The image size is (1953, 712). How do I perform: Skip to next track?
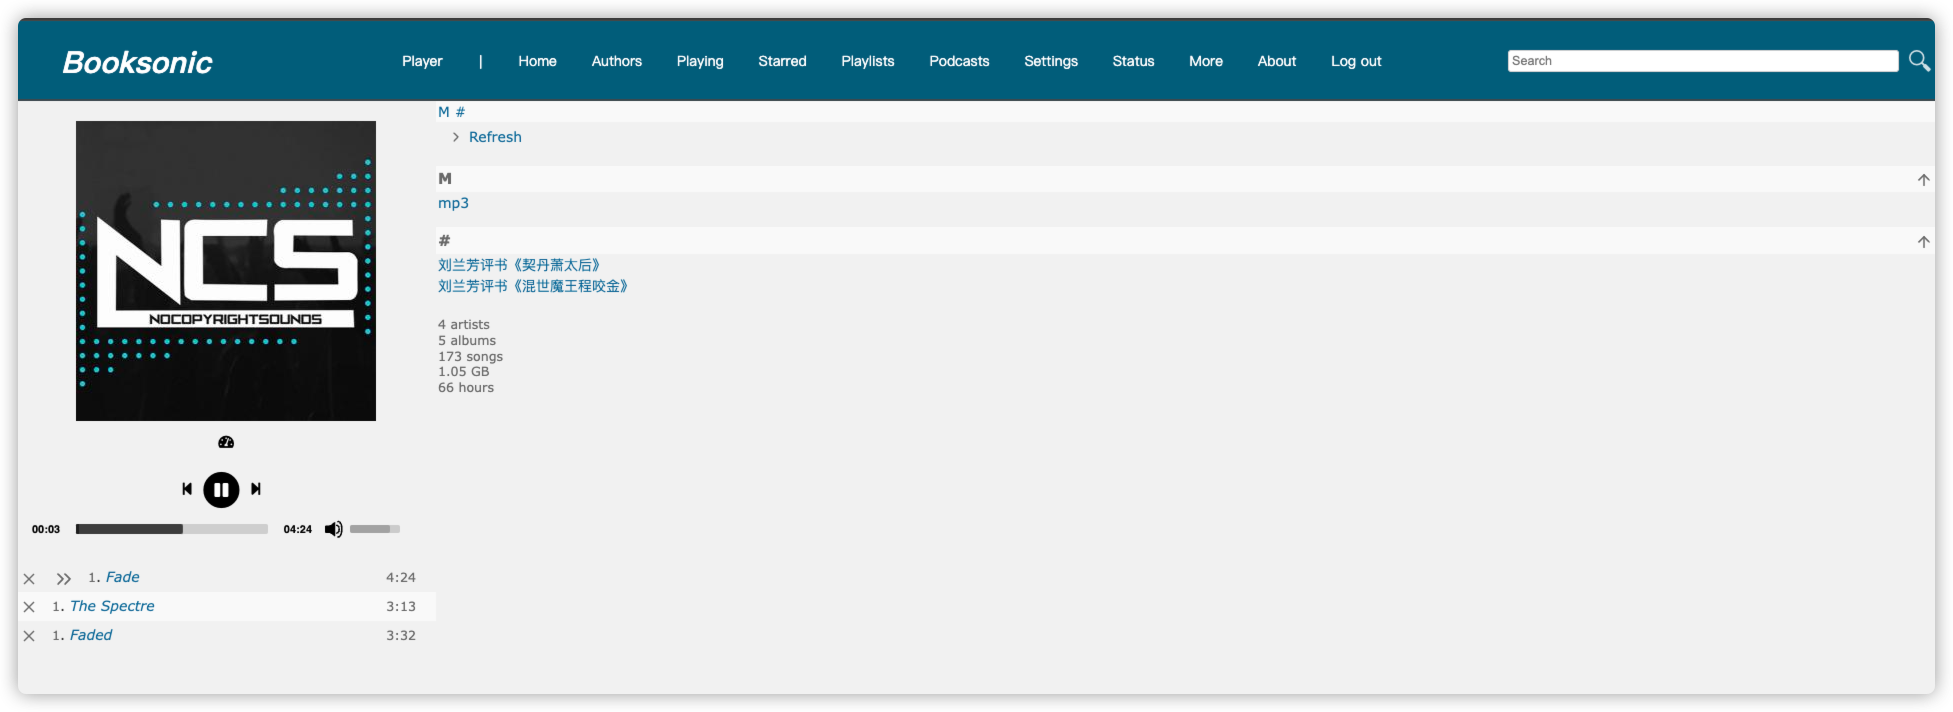click(x=256, y=489)
